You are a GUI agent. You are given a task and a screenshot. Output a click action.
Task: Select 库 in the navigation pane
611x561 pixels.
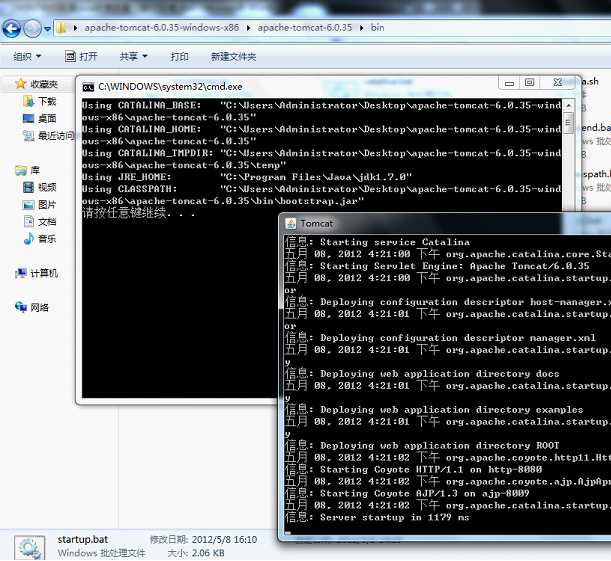[x=35, y=170]
